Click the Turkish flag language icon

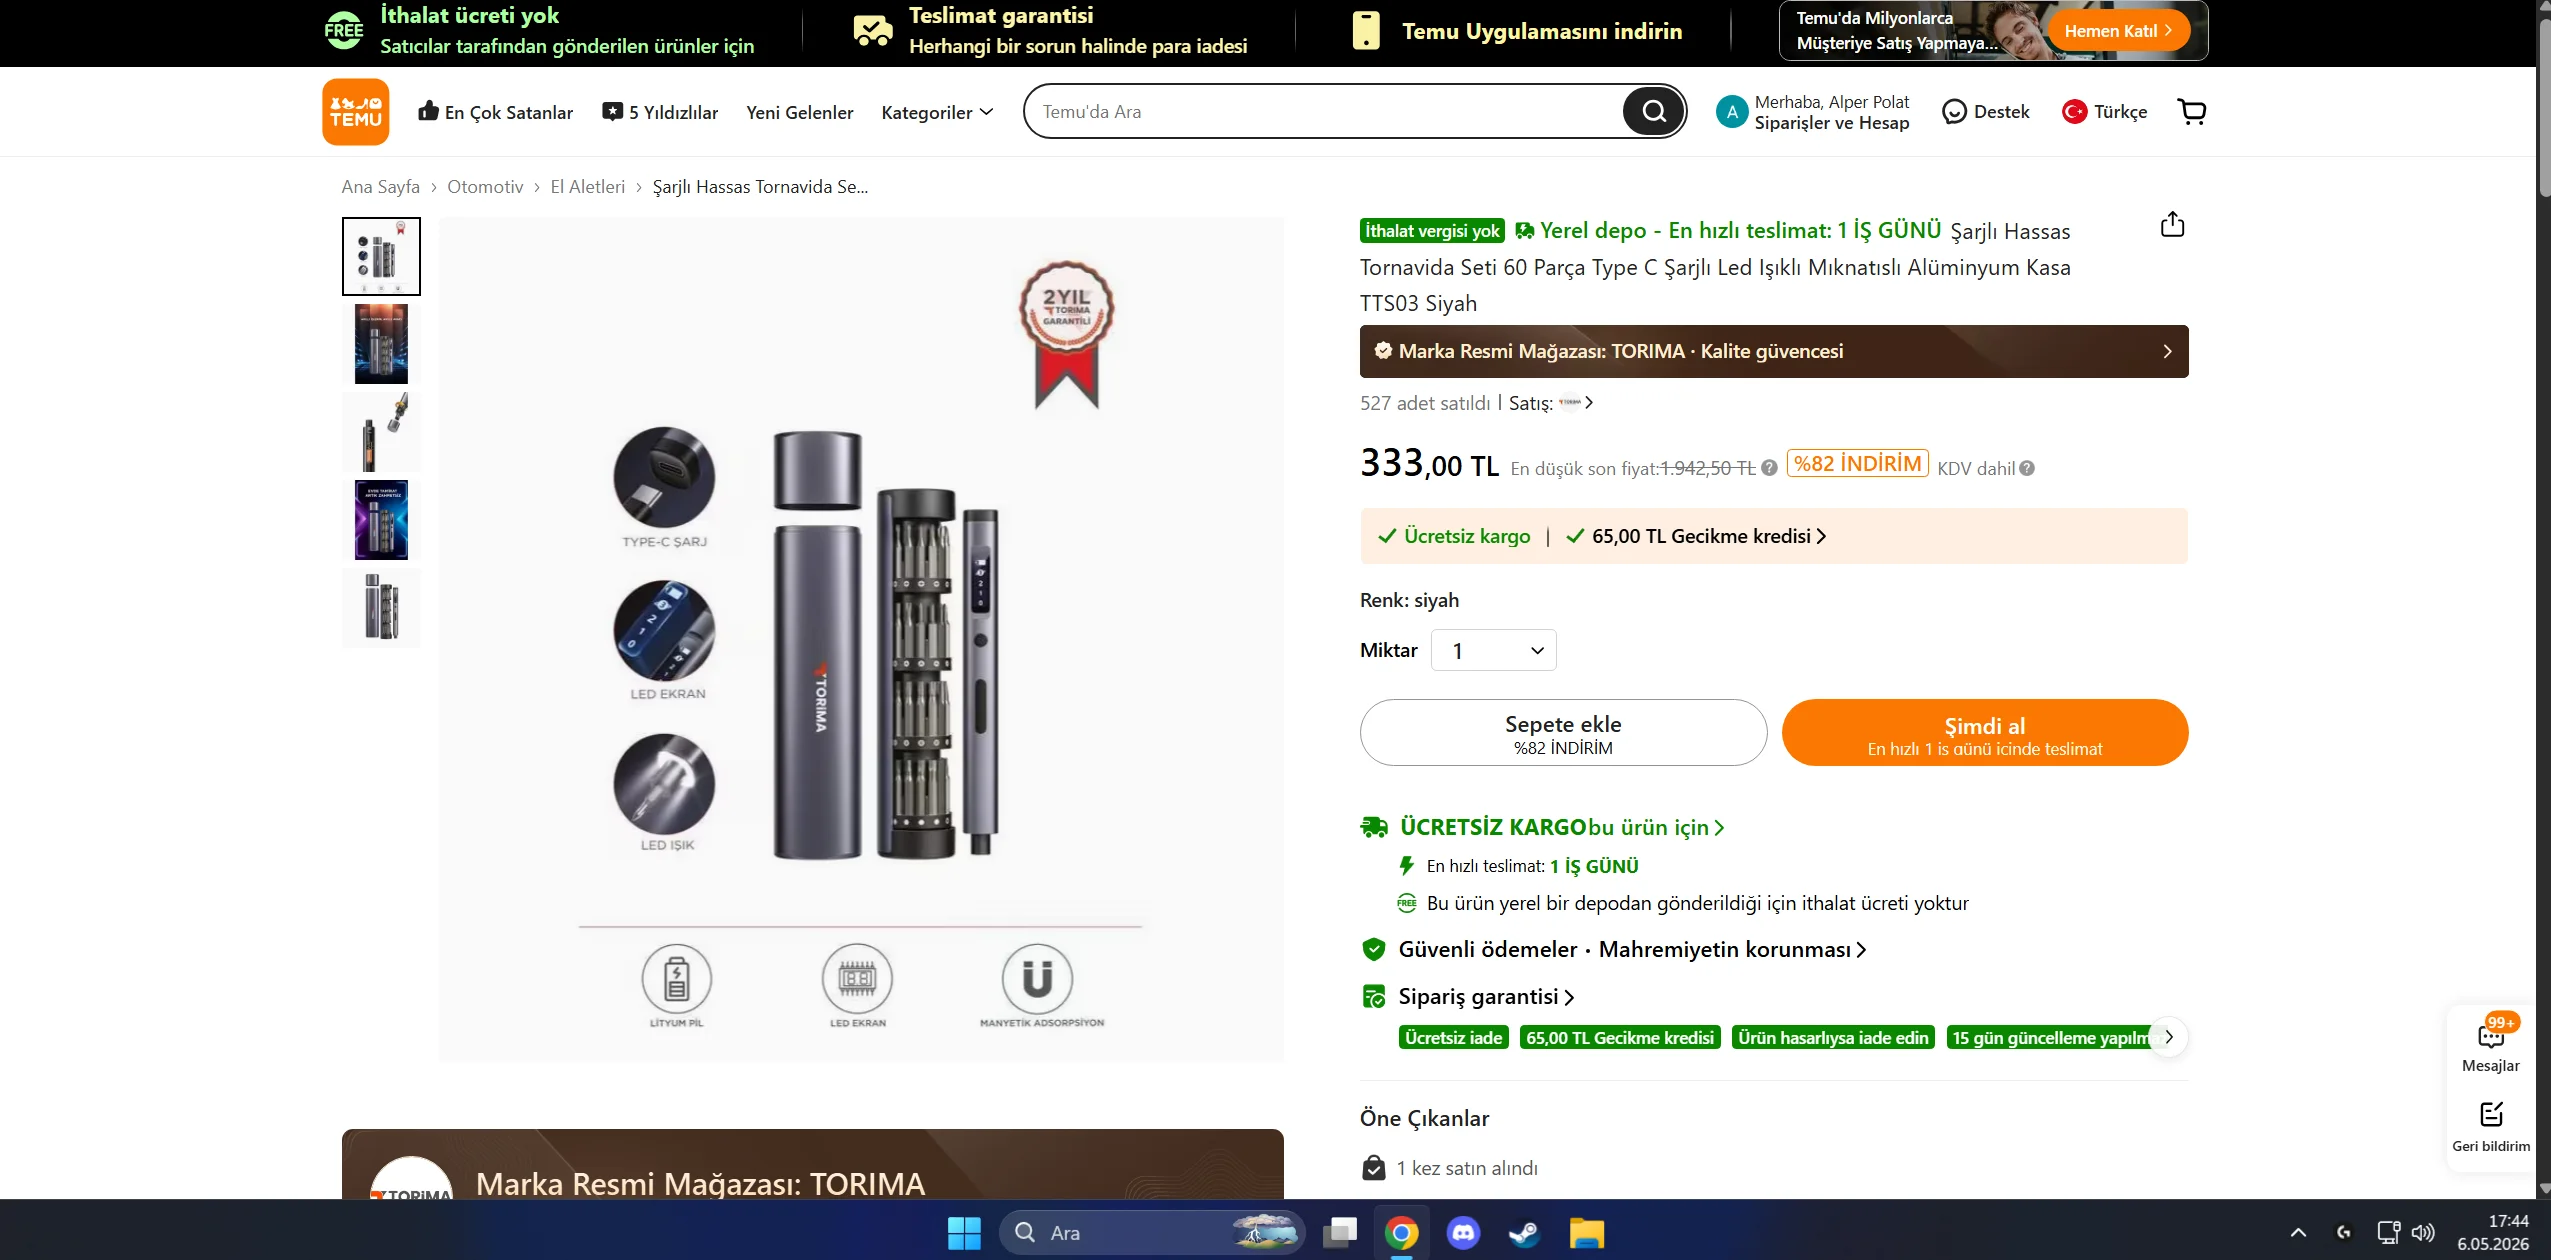2074,112
